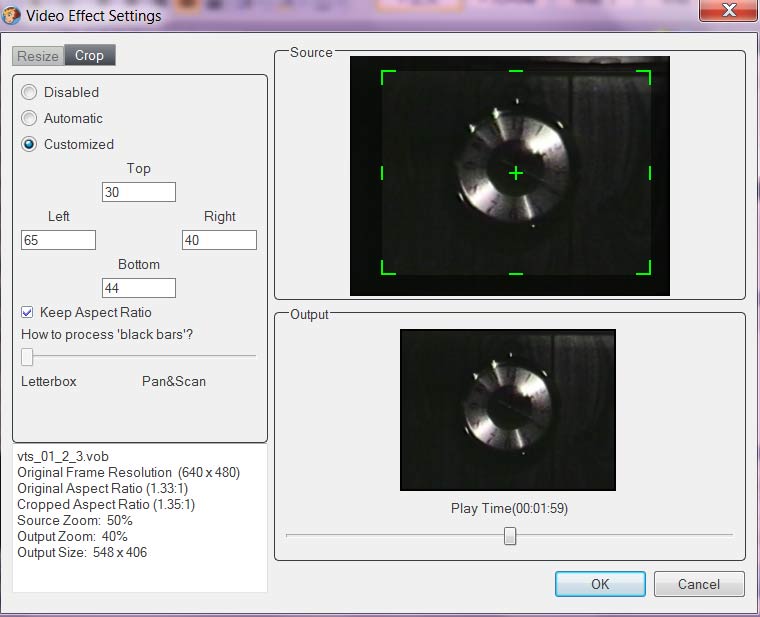Click the Output Size: 548 x 406 line
The height and width of the screenshot is (617, 760).
click(82, 552)
